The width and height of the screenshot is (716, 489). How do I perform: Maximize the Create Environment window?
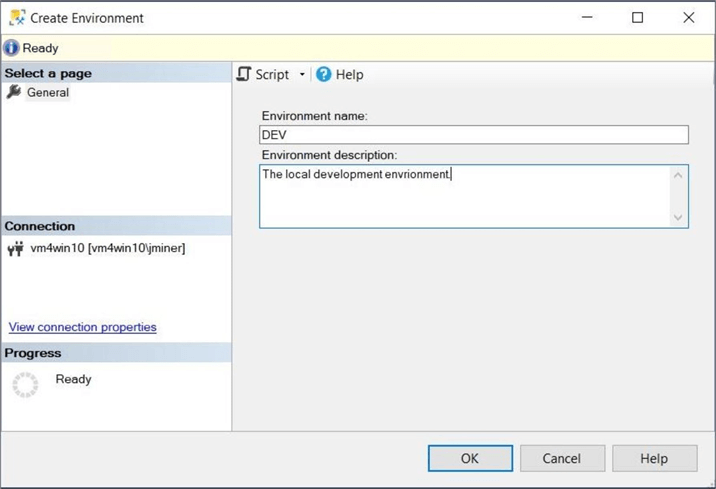coord(637,17)
